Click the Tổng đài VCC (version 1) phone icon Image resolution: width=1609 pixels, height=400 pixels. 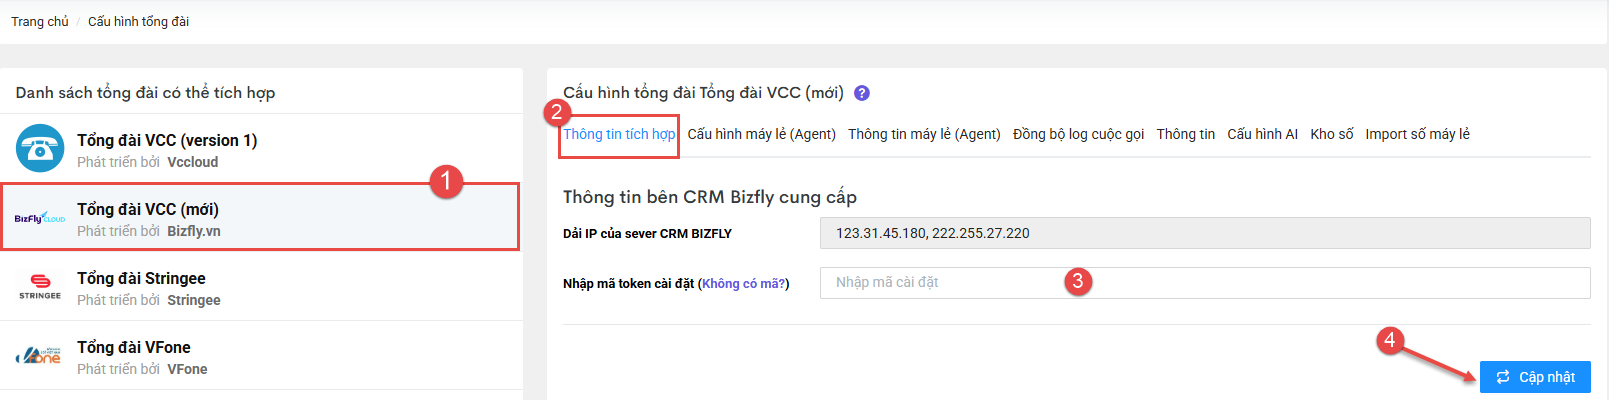[40, 148]
